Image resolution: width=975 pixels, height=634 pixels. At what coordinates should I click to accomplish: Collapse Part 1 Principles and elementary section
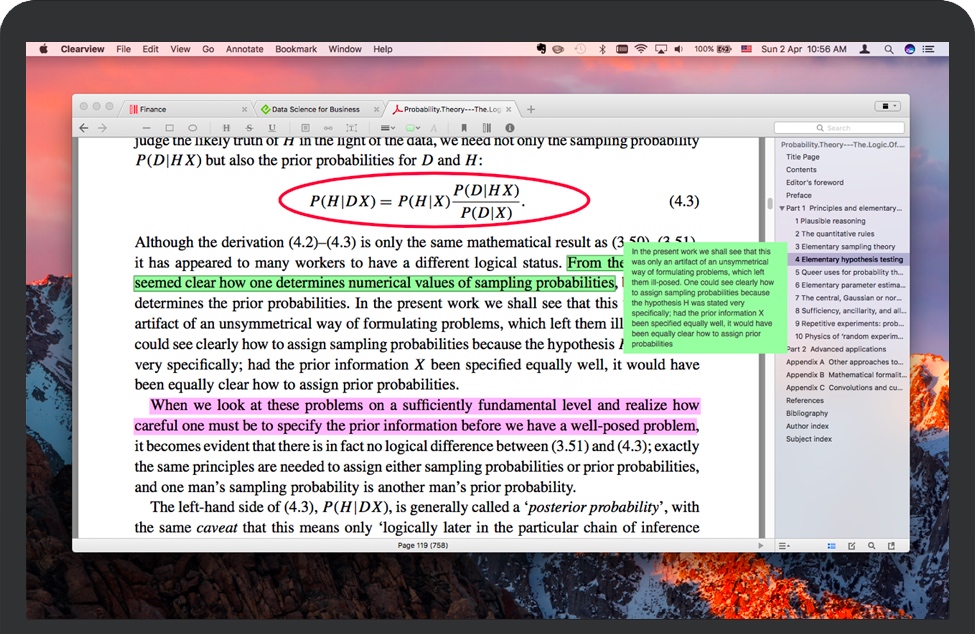click(782, 208)
